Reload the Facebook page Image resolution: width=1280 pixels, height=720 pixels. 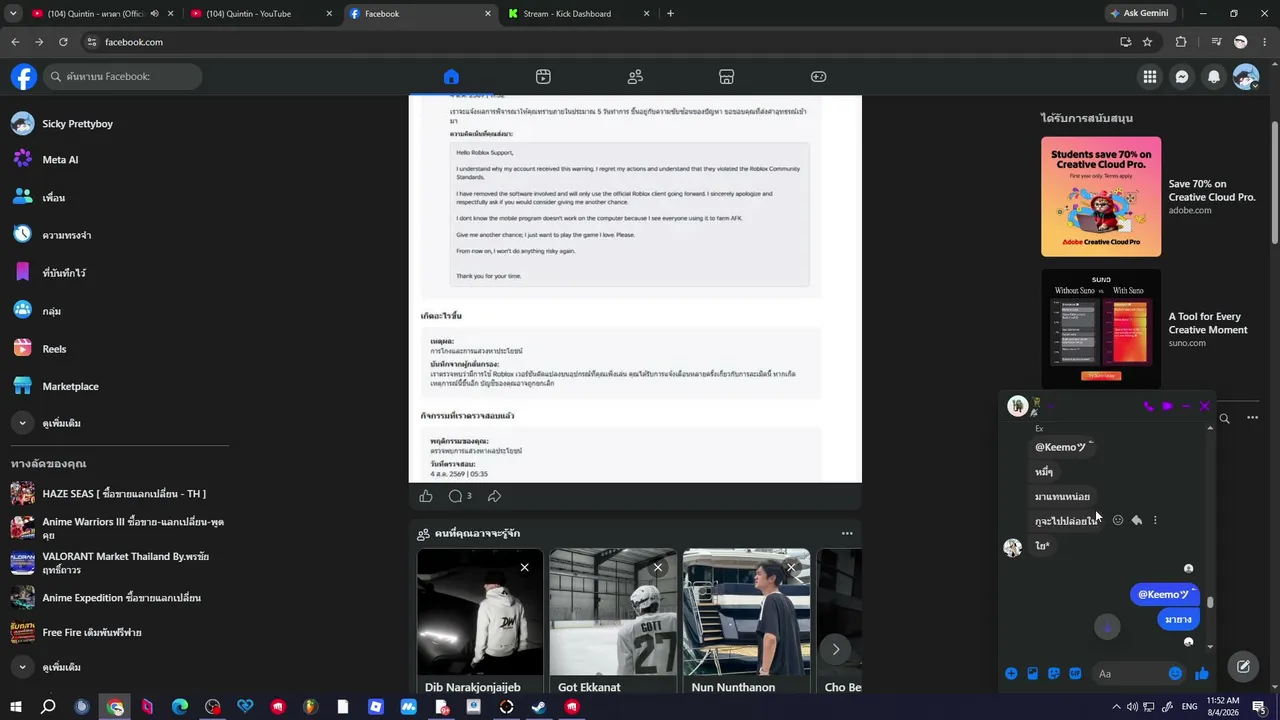[63, 42]
